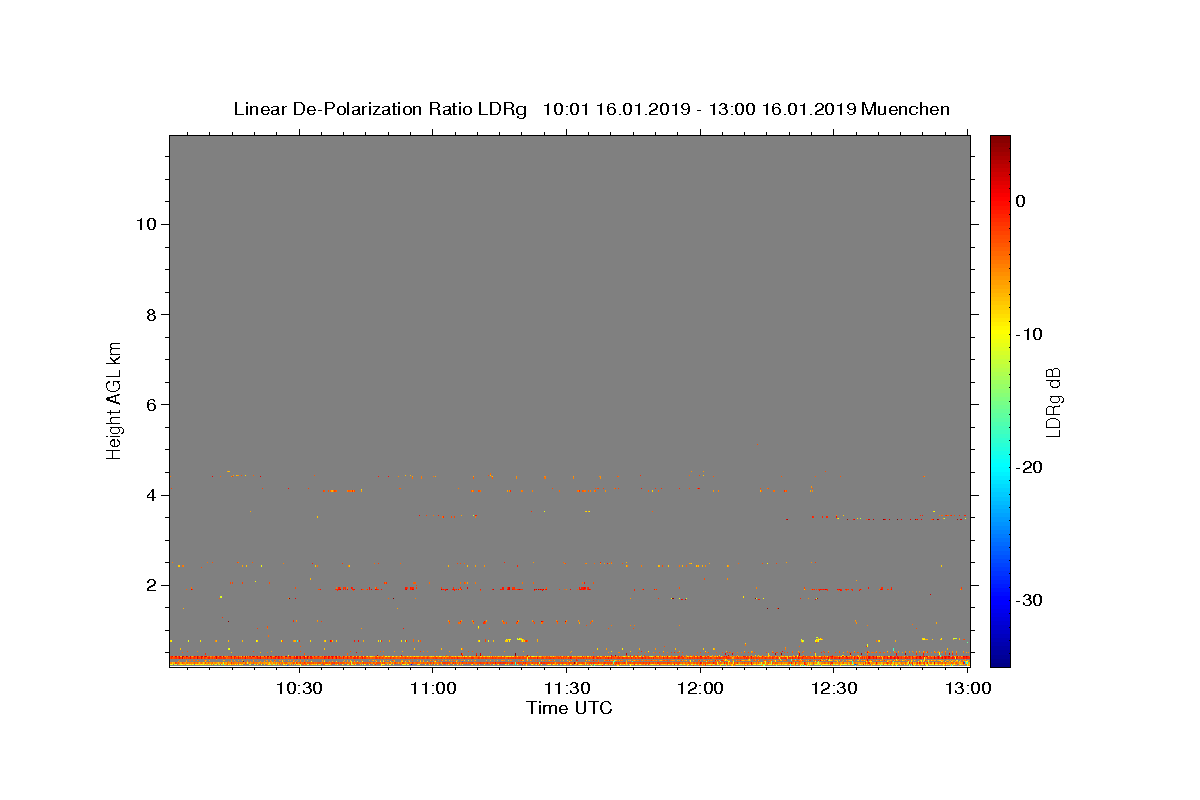Click the plot title 'Linear De-Polarization Ratio LDRg'

[380, 109]
